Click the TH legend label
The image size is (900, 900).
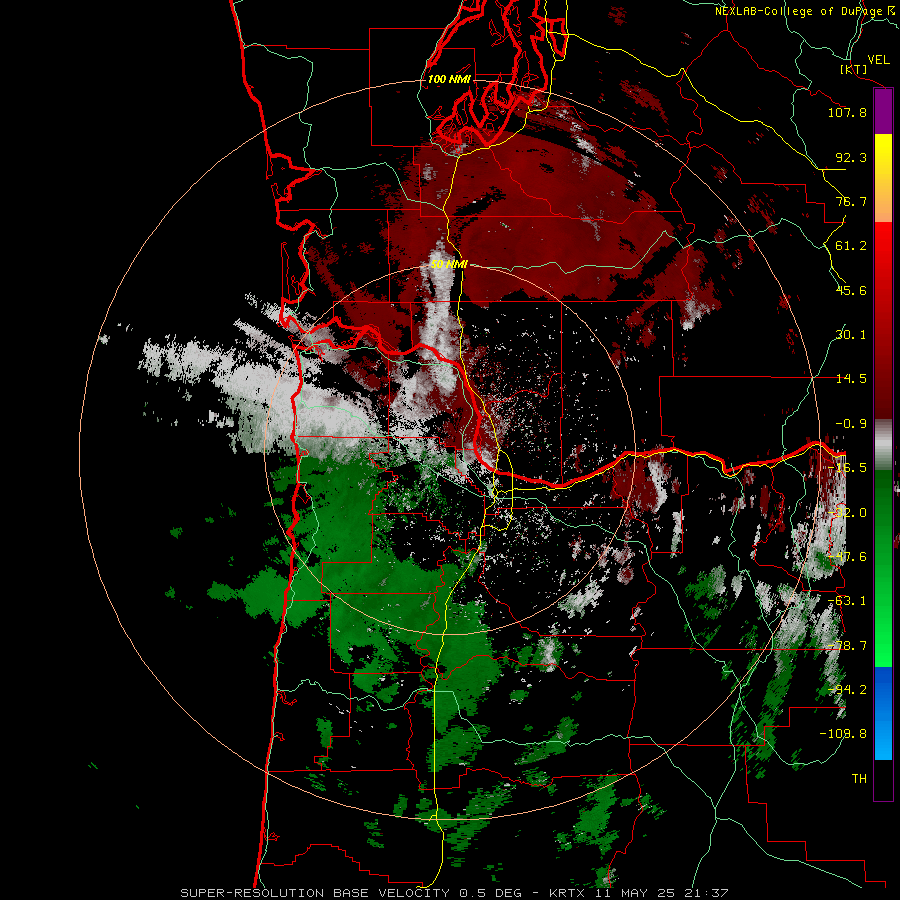pos(859,779)
